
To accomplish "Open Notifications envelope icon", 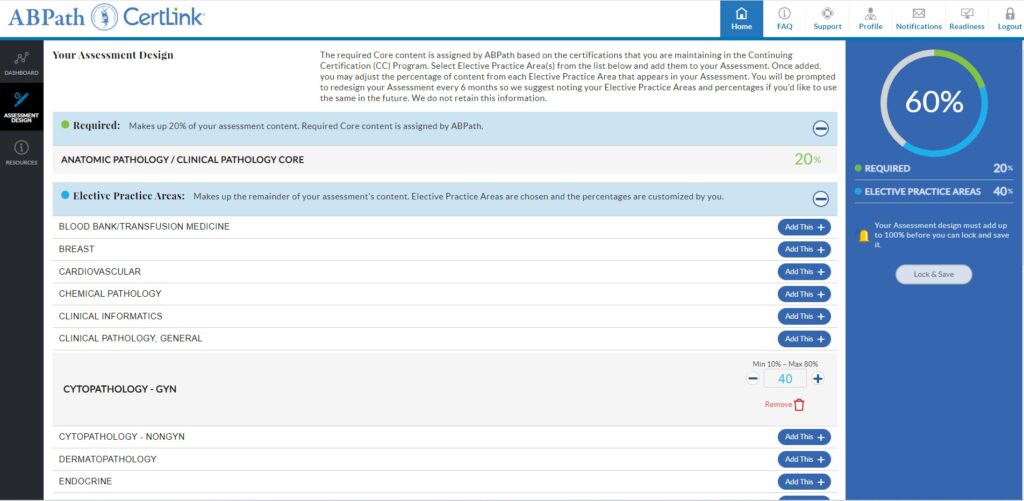I will pyautogui.click(x=918, y=14).
